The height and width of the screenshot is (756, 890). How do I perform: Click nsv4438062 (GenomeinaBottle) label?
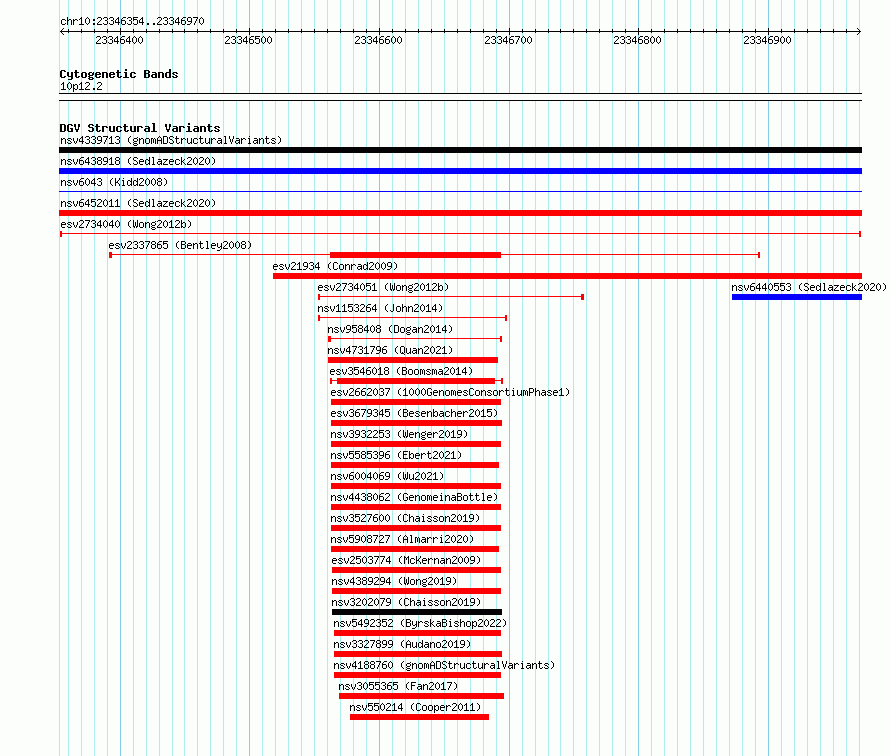[x=414, y=497]
